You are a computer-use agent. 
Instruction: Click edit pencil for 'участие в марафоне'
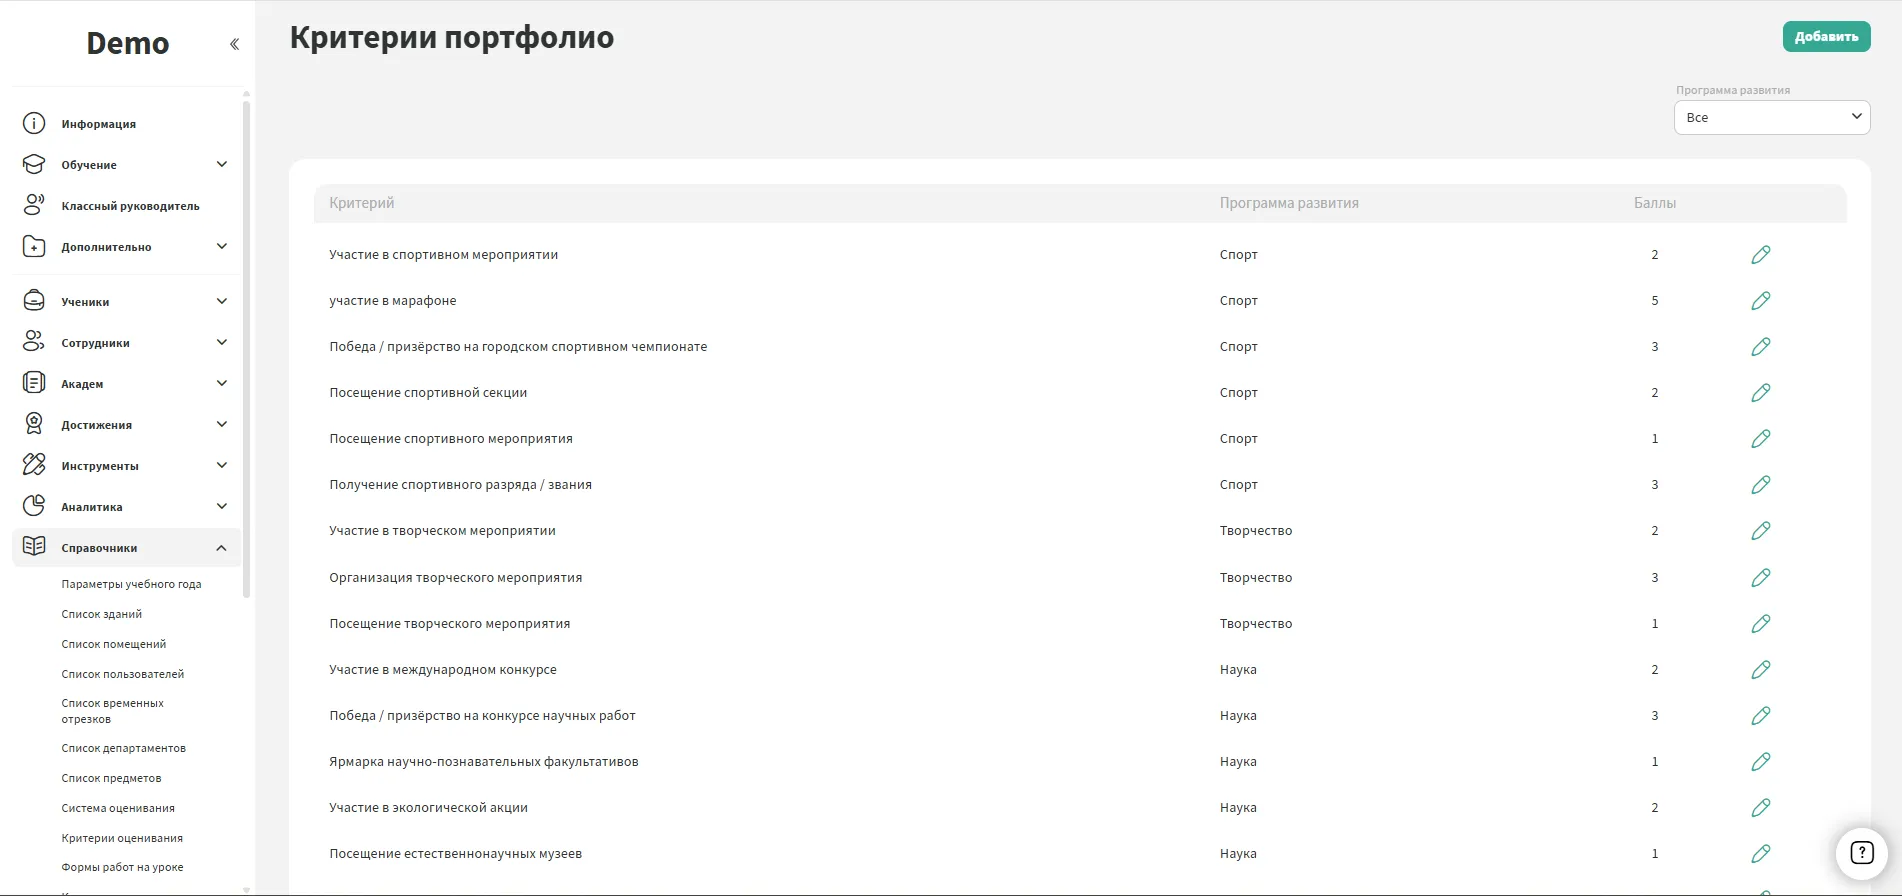1760,301
